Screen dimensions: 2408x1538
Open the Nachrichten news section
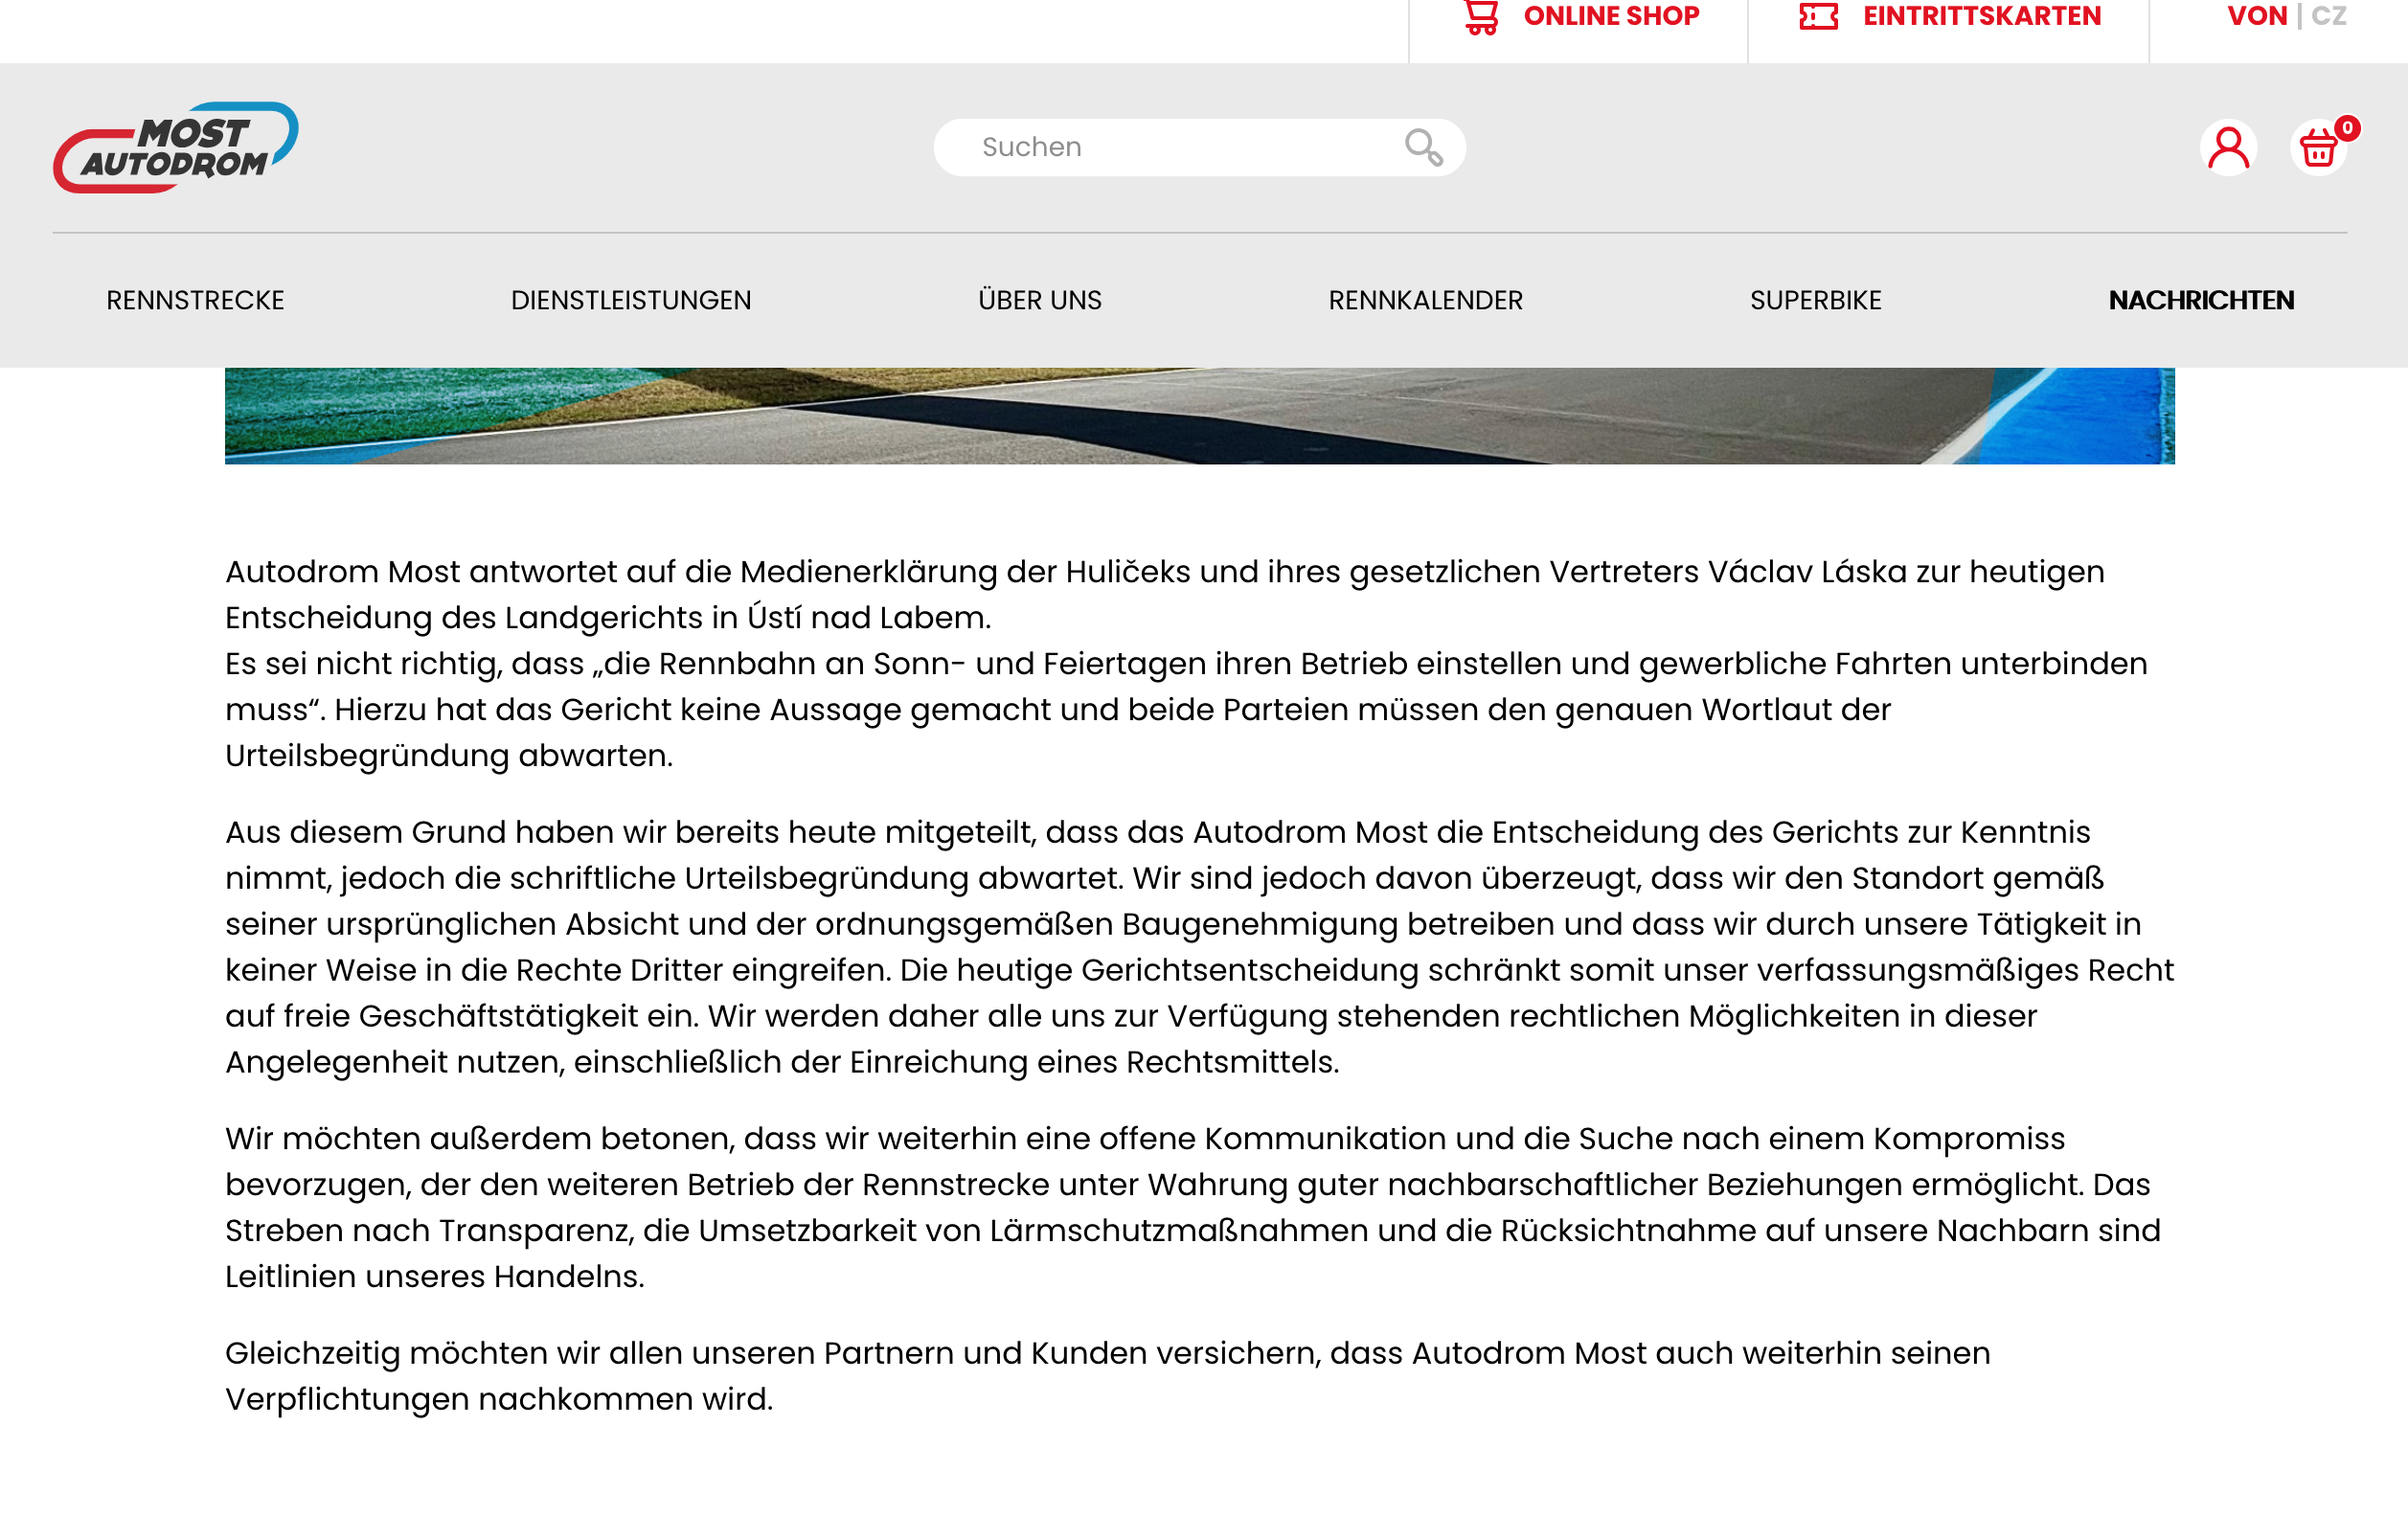coord(2200,300)
